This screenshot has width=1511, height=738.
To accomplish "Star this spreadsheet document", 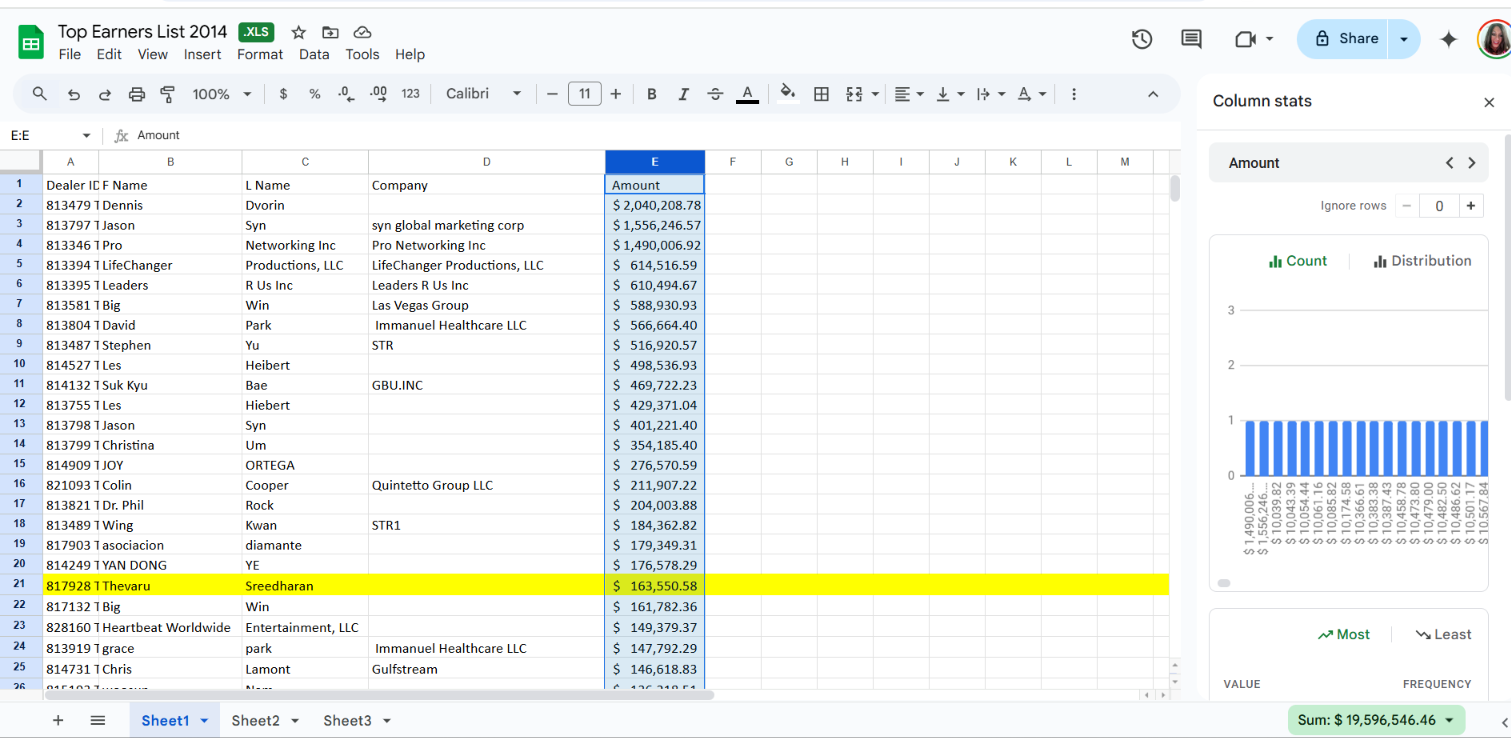I will tap(298, 33).
